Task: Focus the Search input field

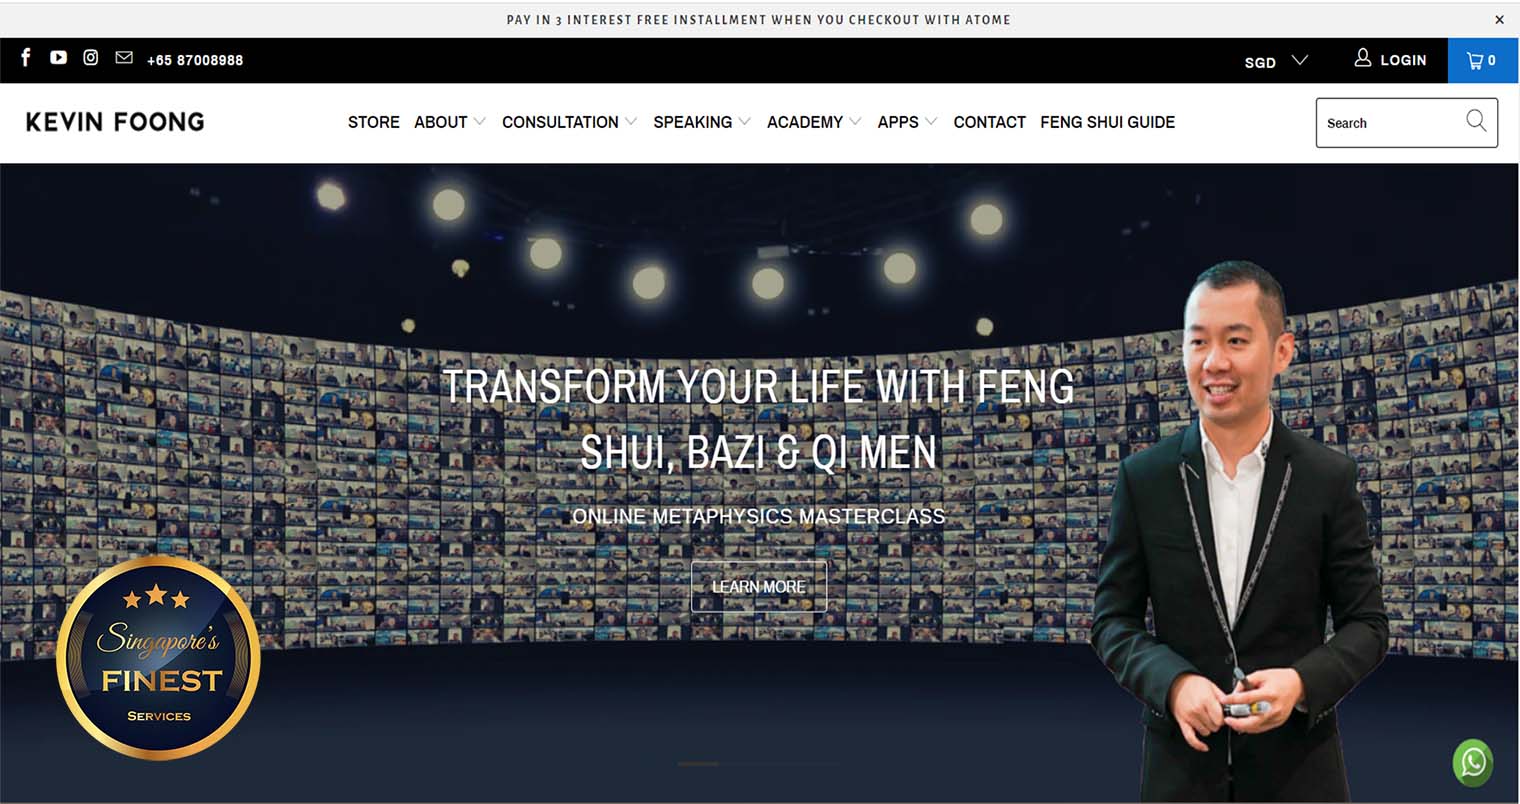Action: tap(1391, 123)
